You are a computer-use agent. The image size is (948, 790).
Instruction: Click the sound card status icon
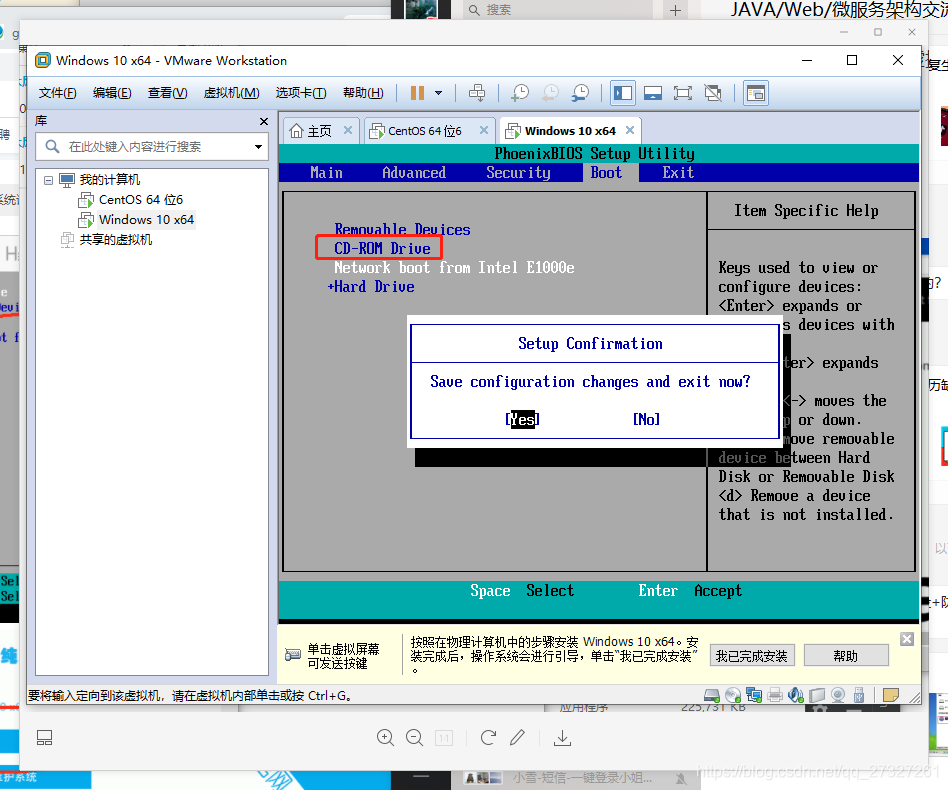[796, 695]
